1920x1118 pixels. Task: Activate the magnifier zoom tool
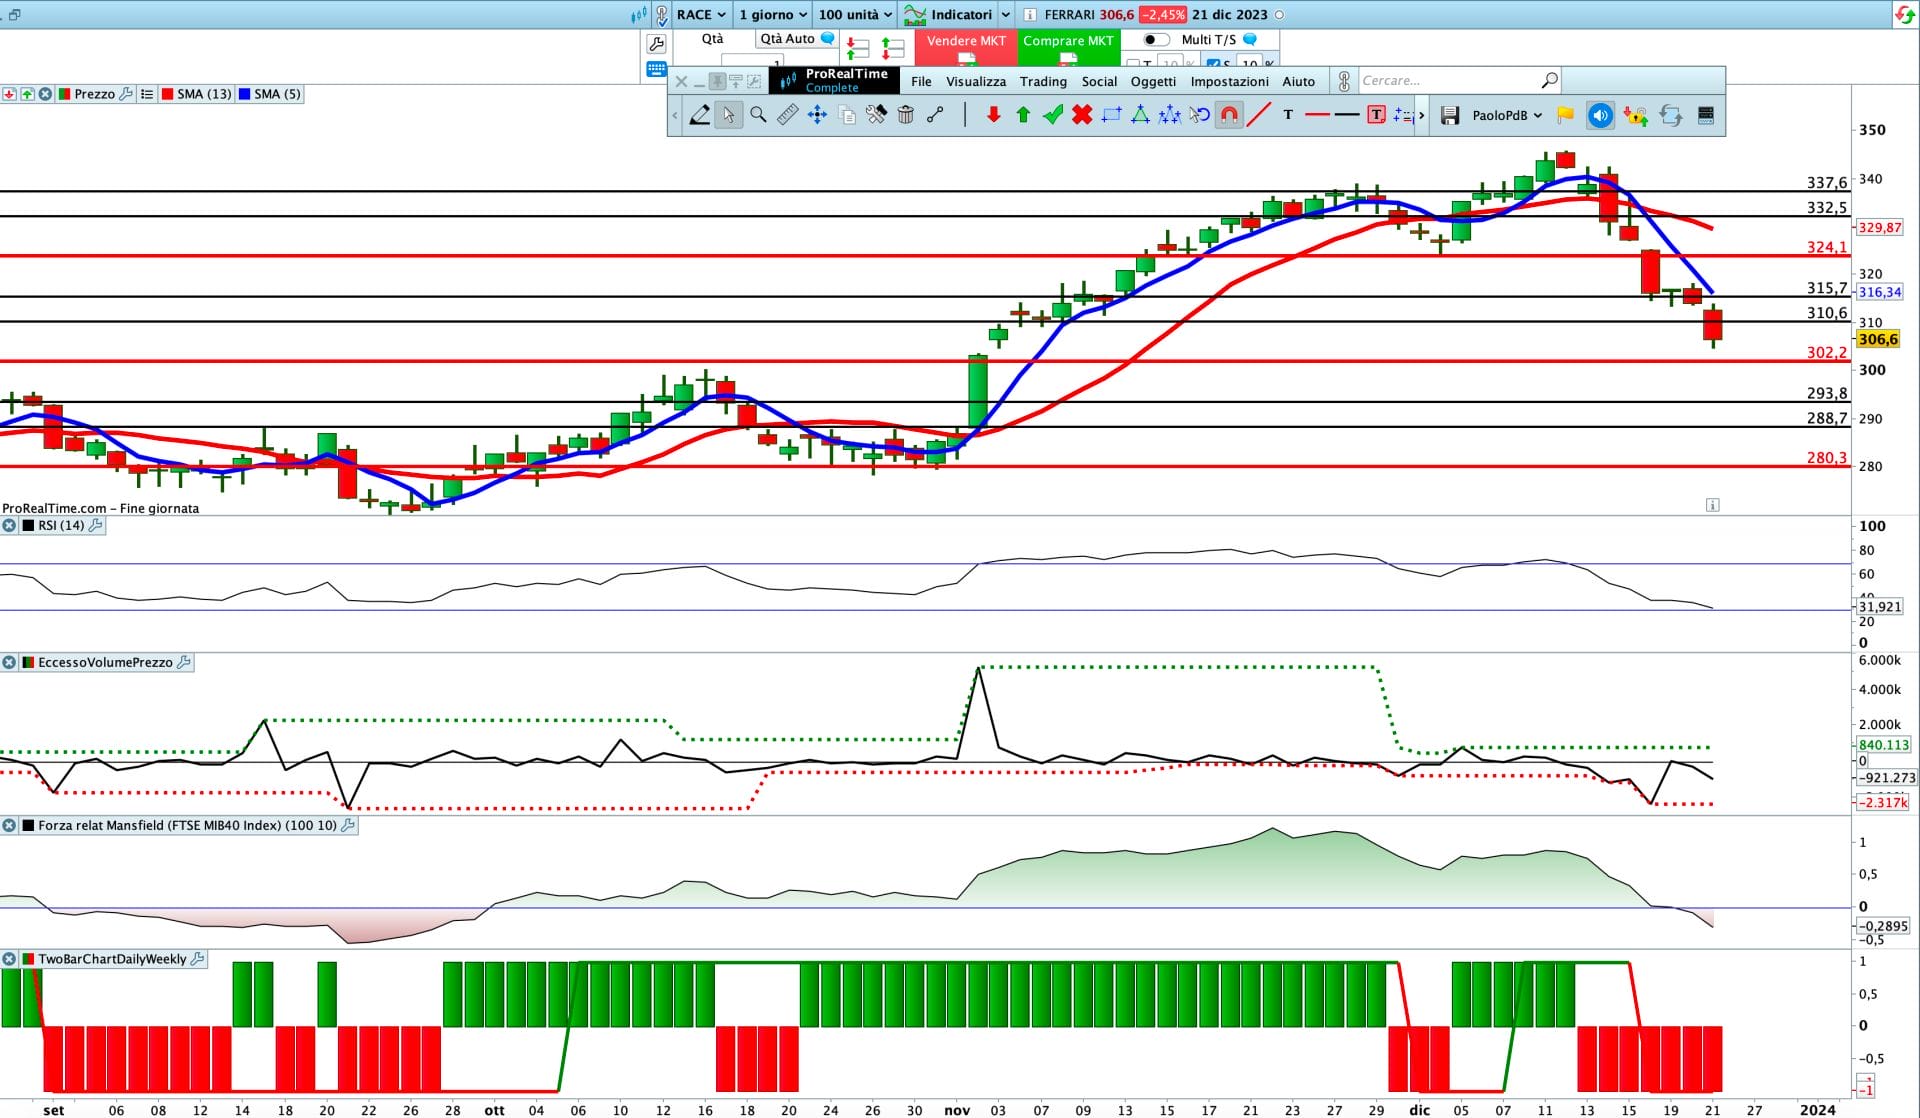758,115
